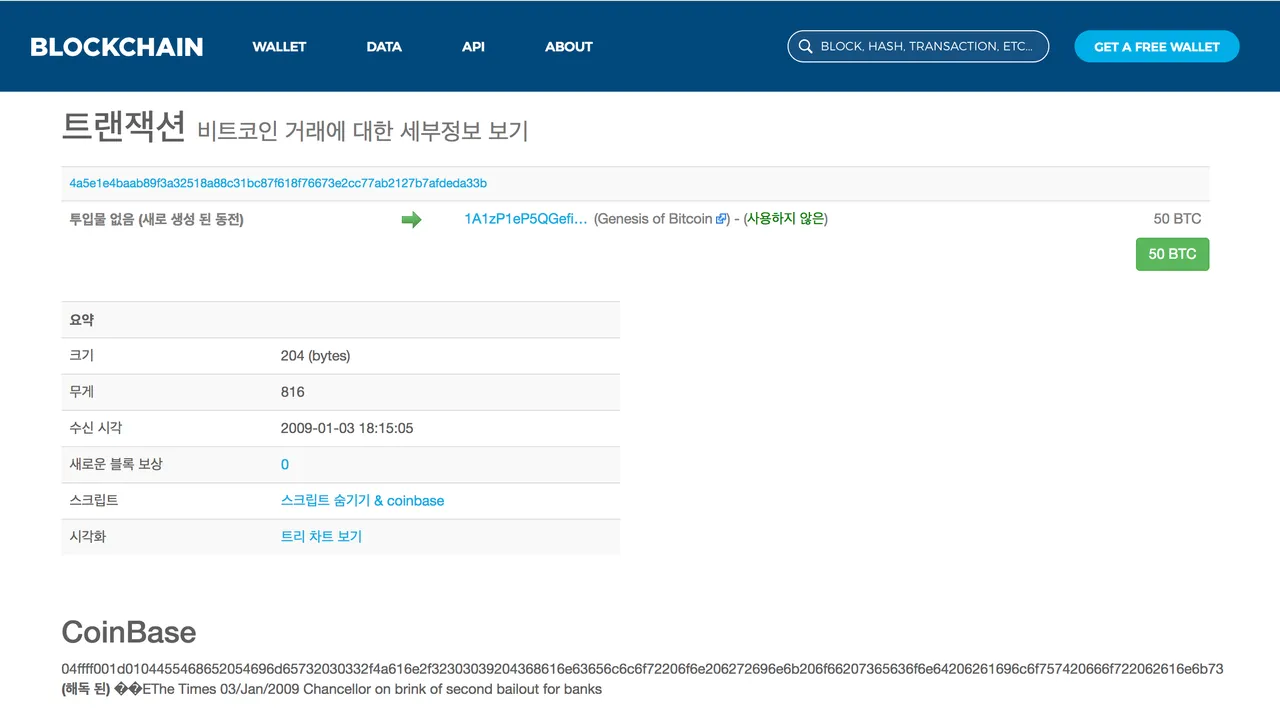The image size is (1280, 709).
Task: Open external link icon beside Genesis of Bitcoin
Action: click(x=721, y=219)
